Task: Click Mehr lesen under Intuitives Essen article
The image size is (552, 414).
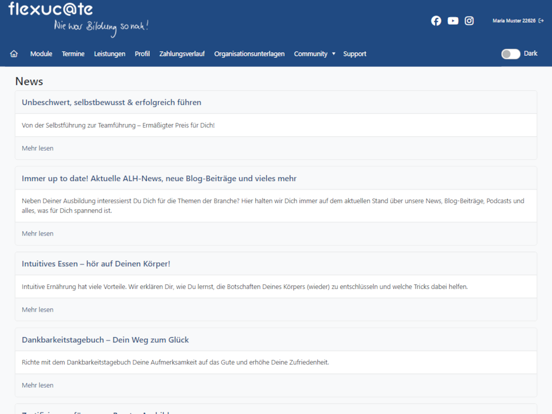Action: (x=38, y=309)
